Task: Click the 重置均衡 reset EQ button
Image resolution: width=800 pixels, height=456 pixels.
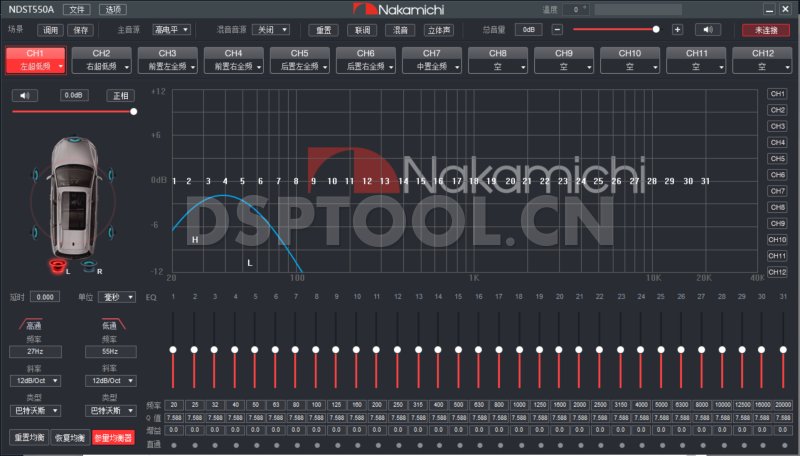Action: tap(29, 438)
